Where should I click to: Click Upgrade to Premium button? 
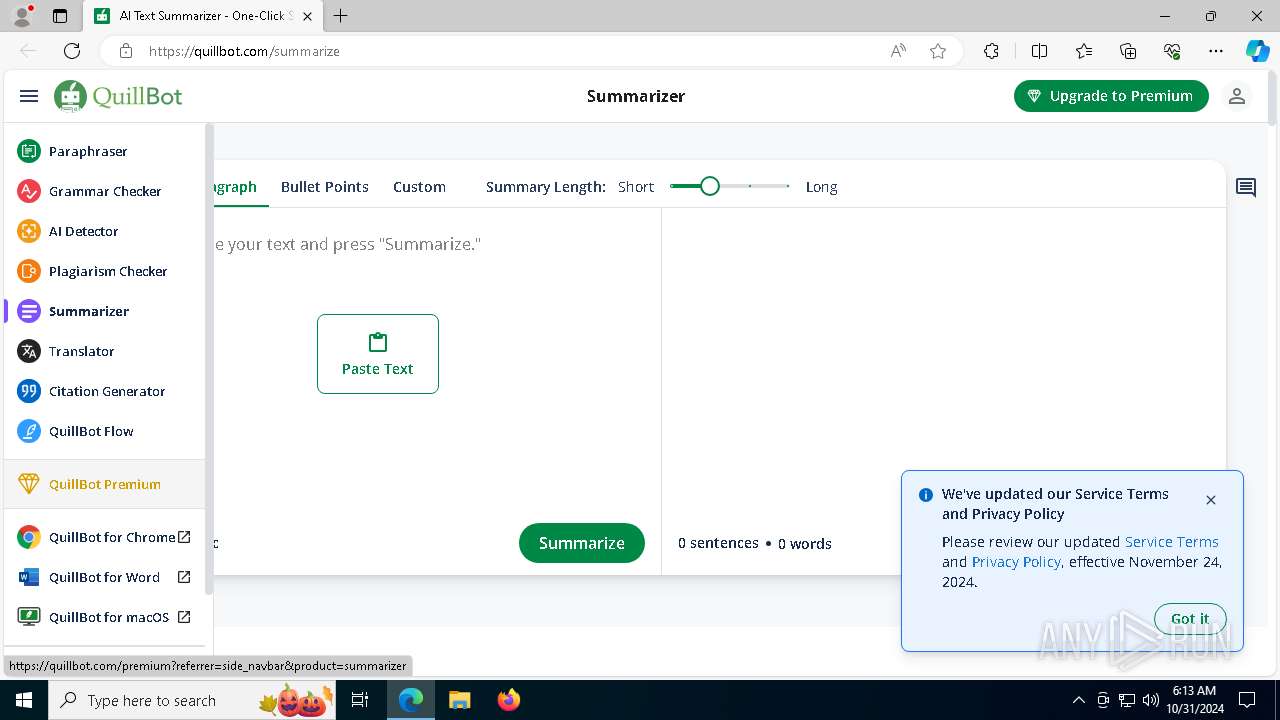coord(1111,96)
